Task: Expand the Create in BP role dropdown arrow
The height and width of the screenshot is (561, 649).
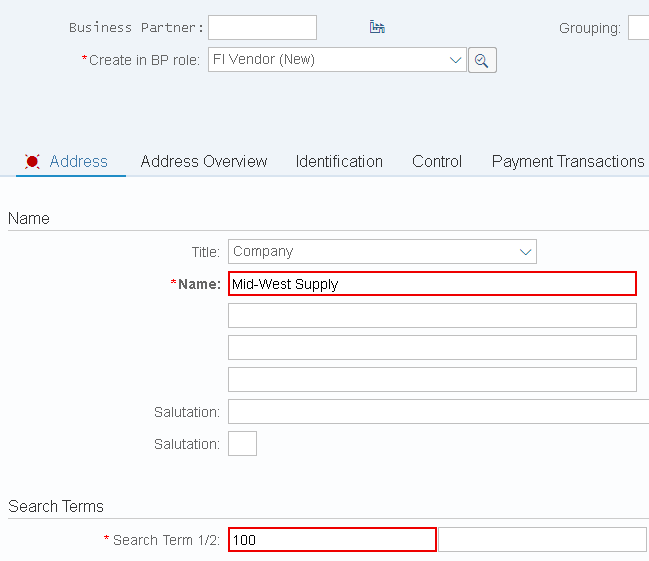Action: [x=455, y=60]
